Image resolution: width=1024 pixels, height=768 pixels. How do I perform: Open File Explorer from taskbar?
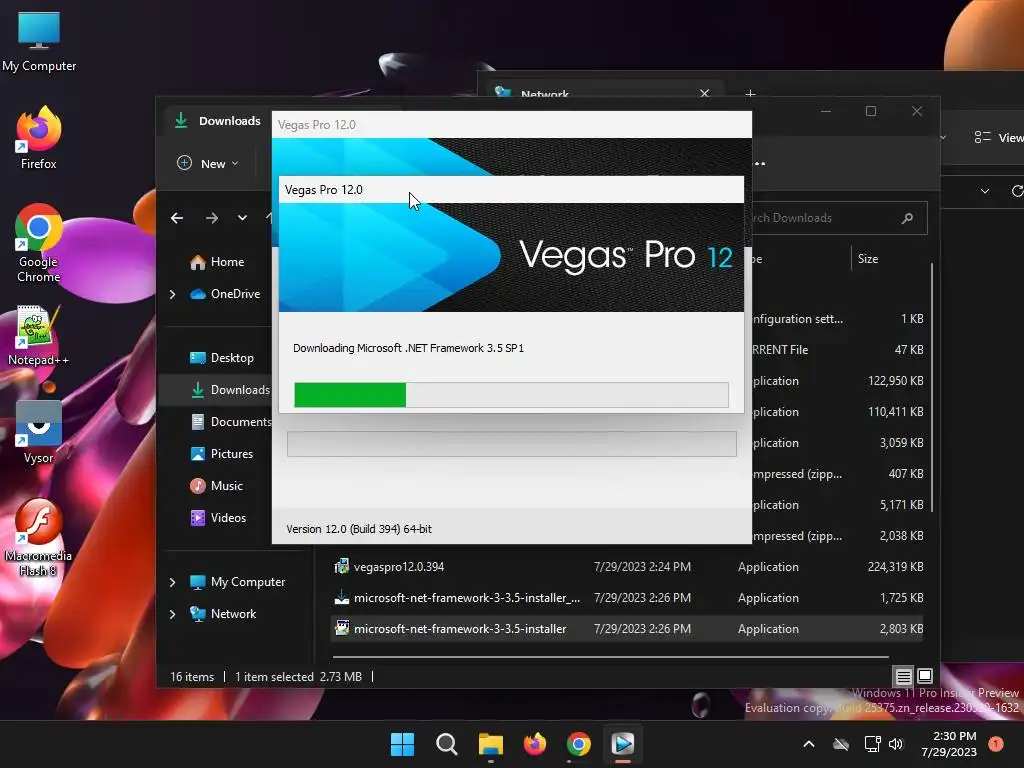[490, 744]
